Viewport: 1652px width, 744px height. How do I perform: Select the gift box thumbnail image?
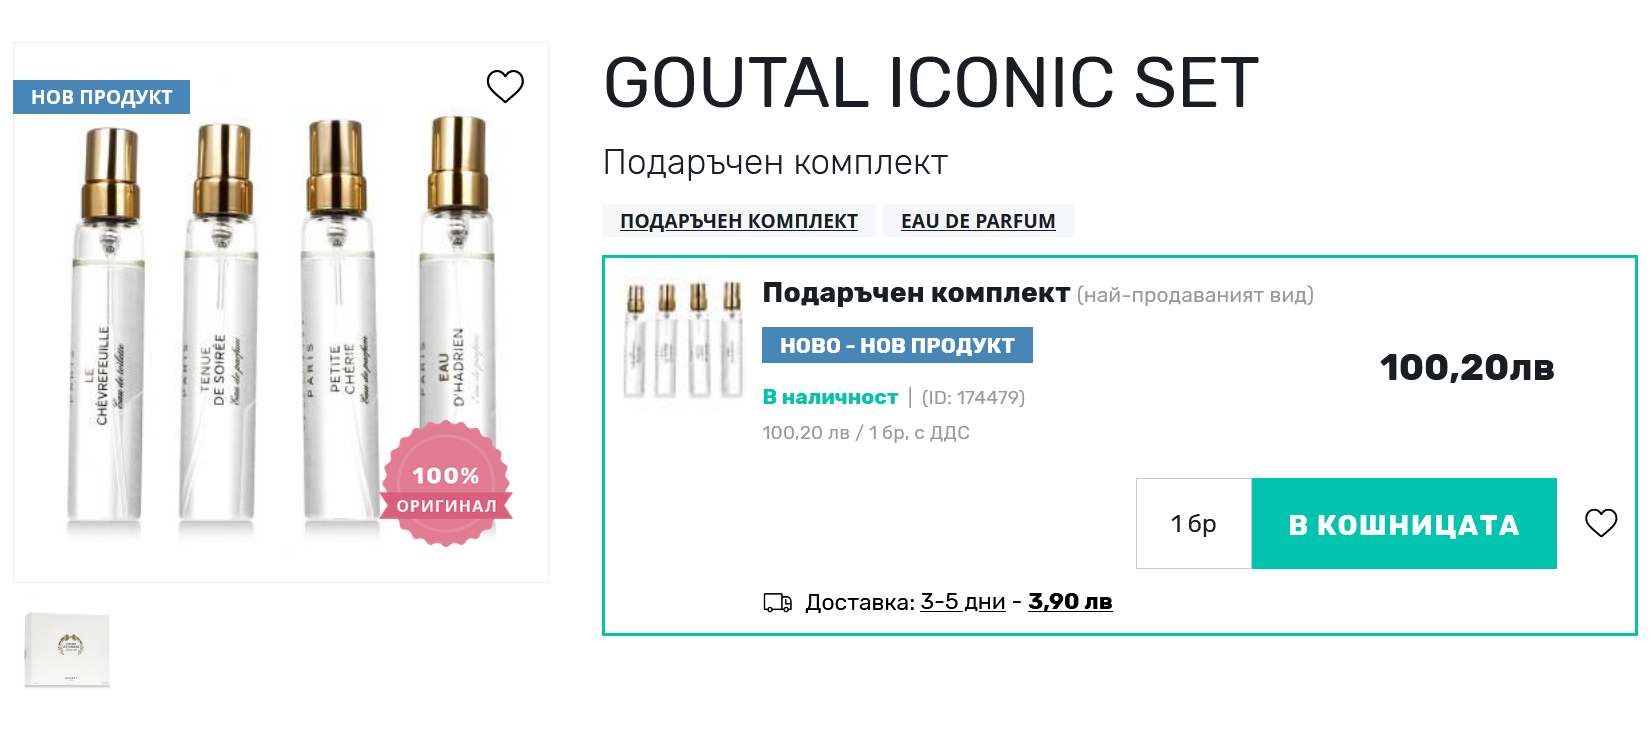point(67,649)
